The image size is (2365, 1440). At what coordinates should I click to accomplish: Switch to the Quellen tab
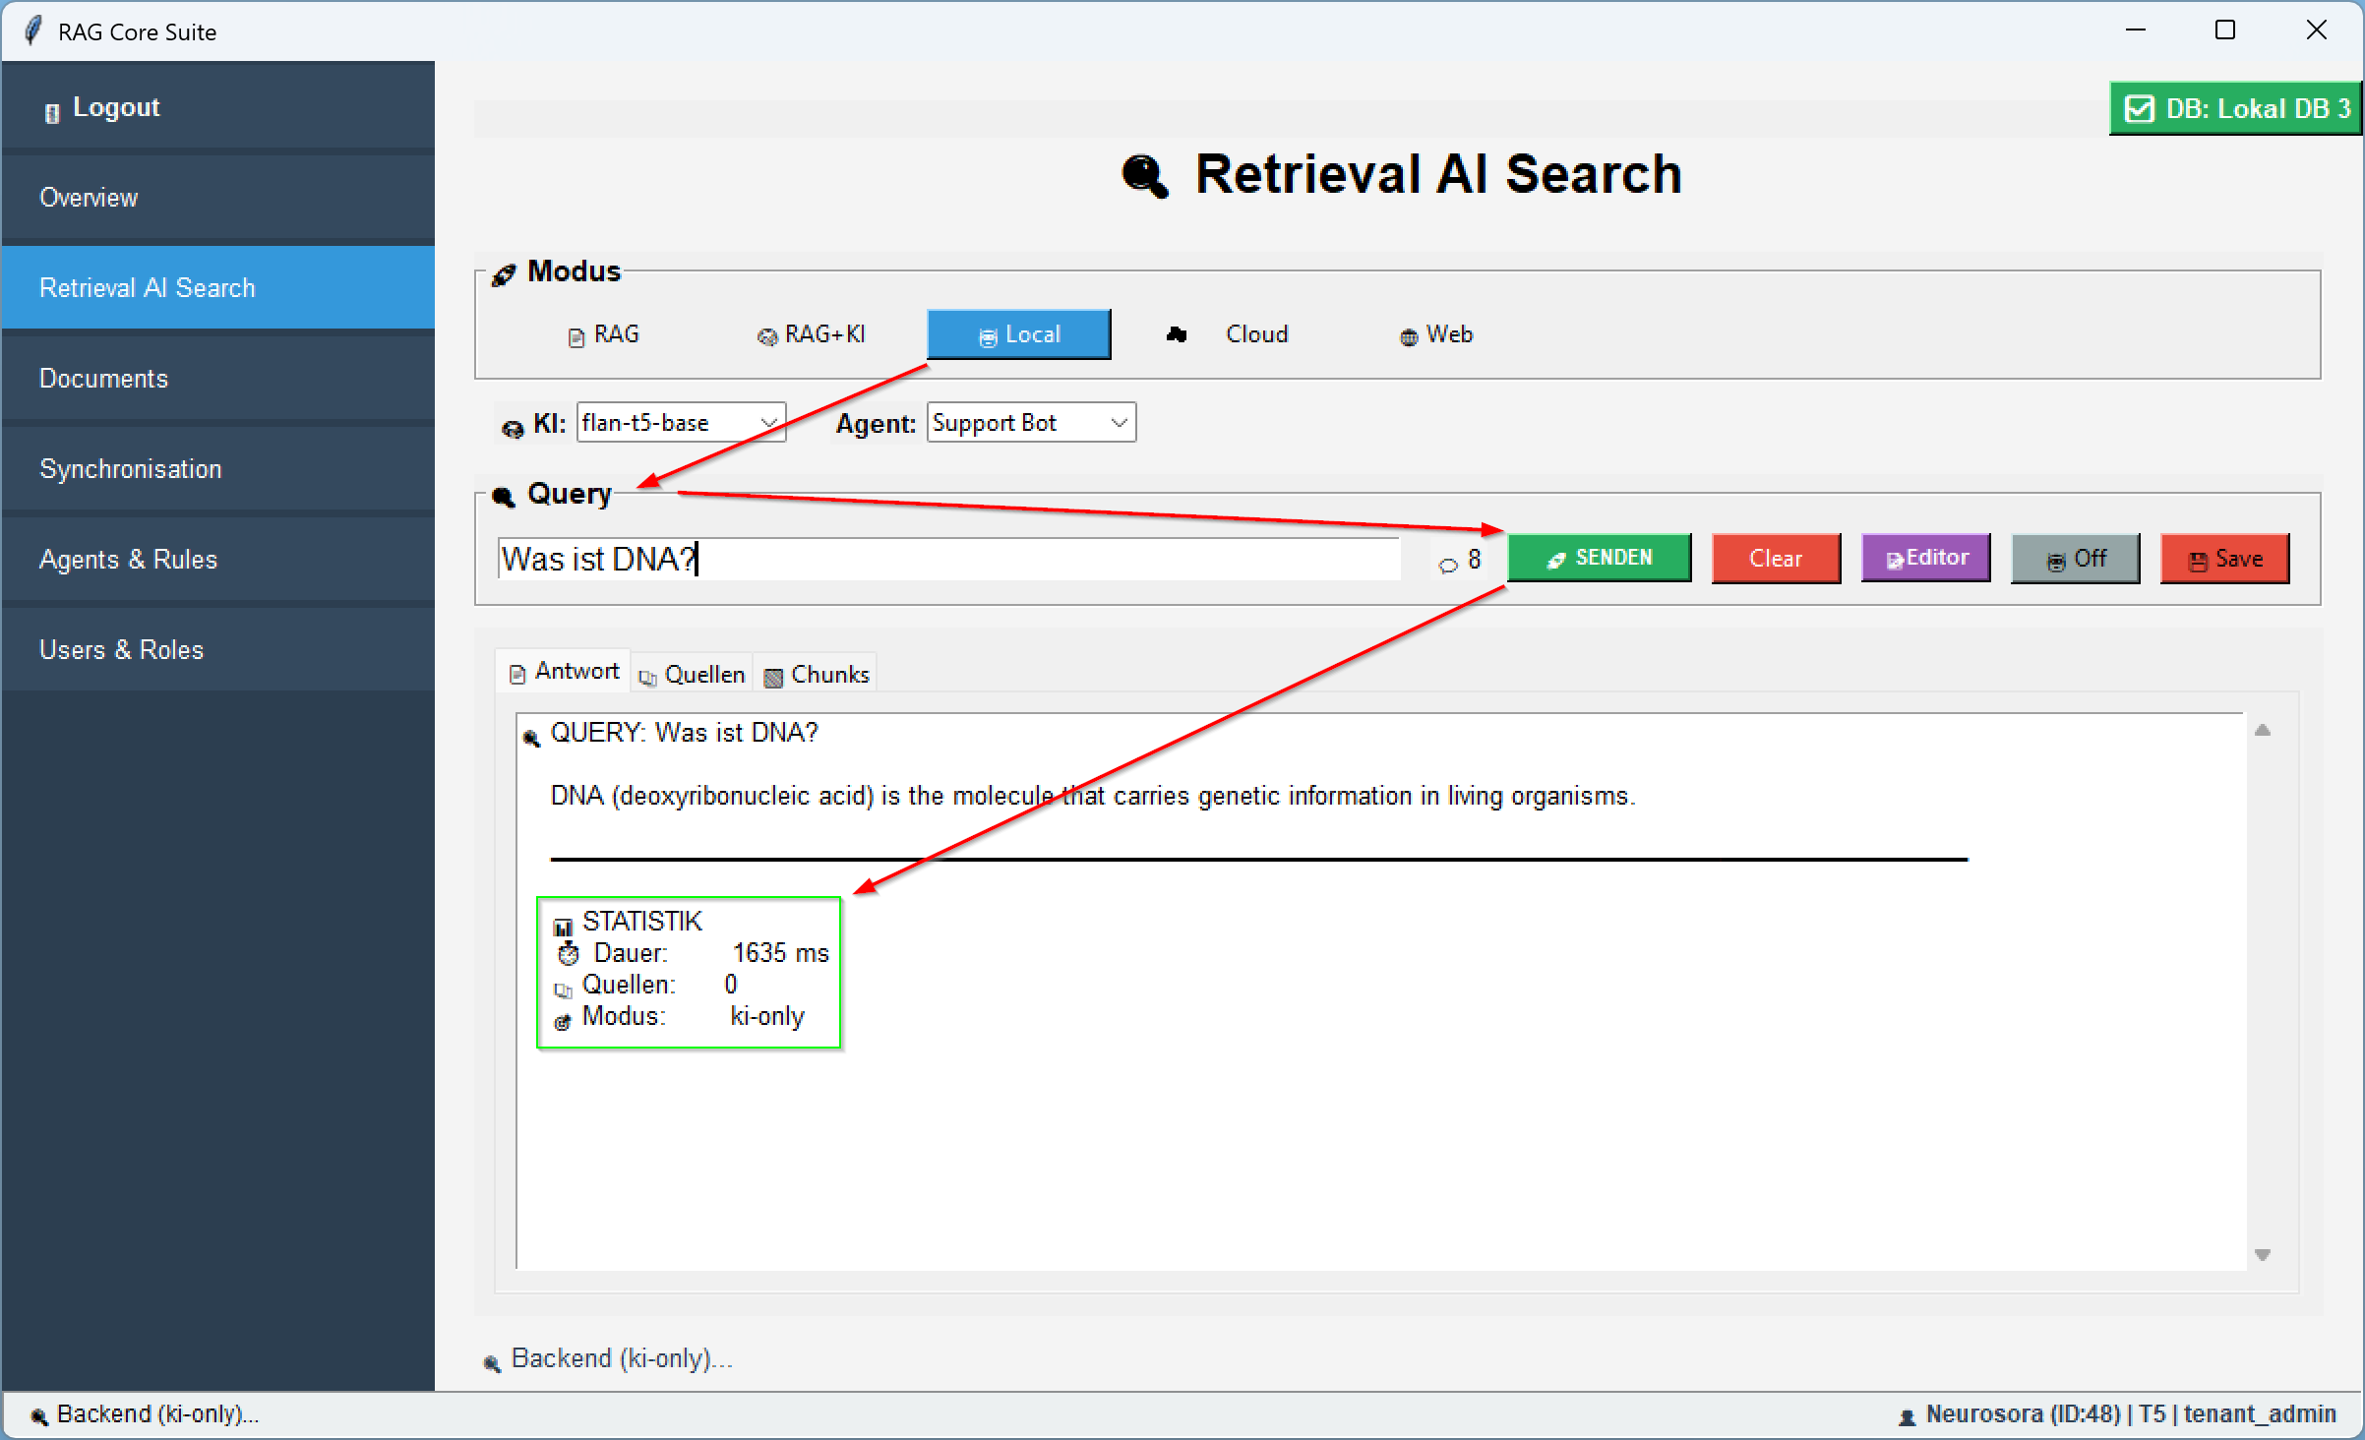point(693,674)
